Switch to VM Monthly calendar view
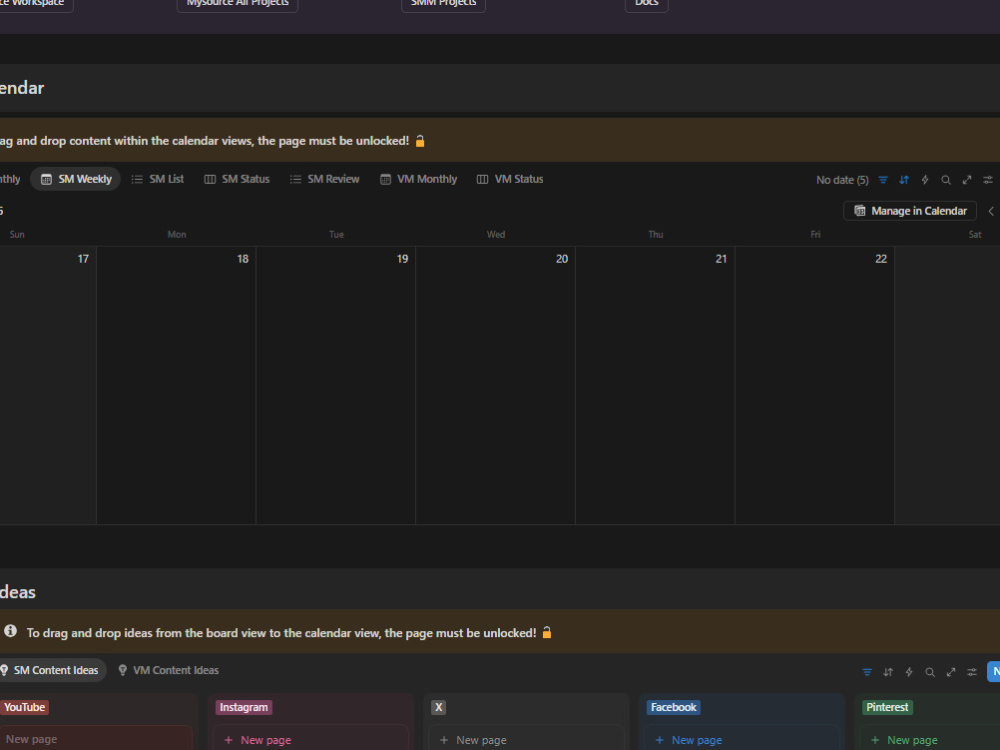Image resolution: width=1000 pixels, height=750 pixels. [418, 179]
